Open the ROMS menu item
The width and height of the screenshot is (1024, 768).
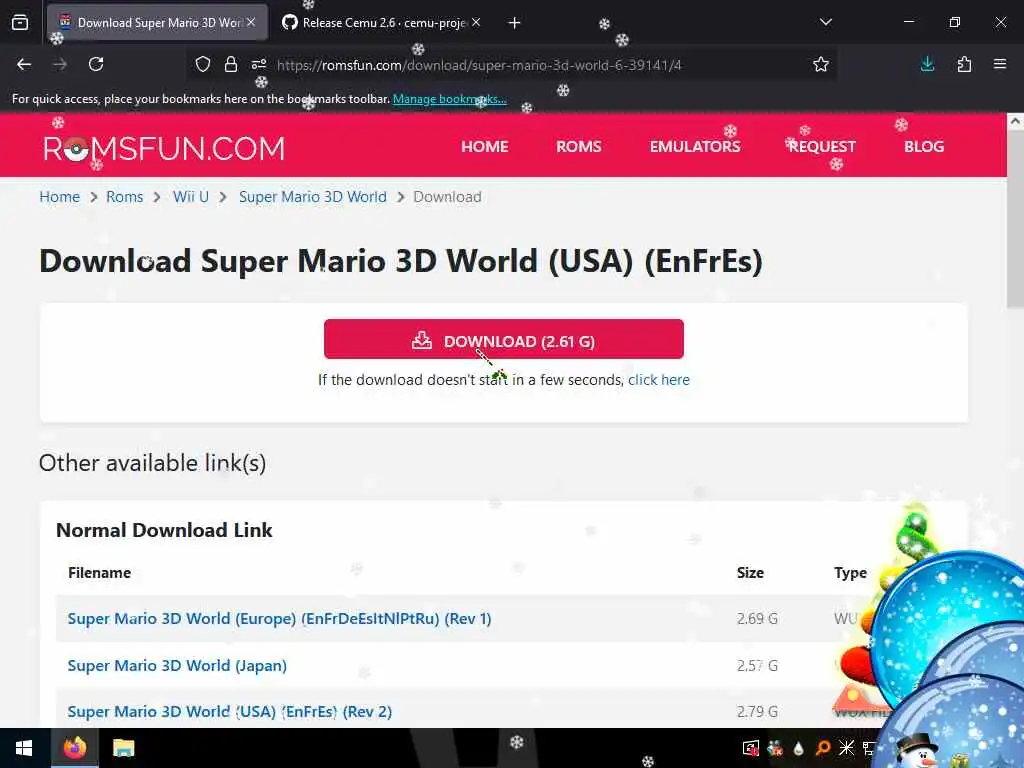pyautogui.click(x=579, y=146)
